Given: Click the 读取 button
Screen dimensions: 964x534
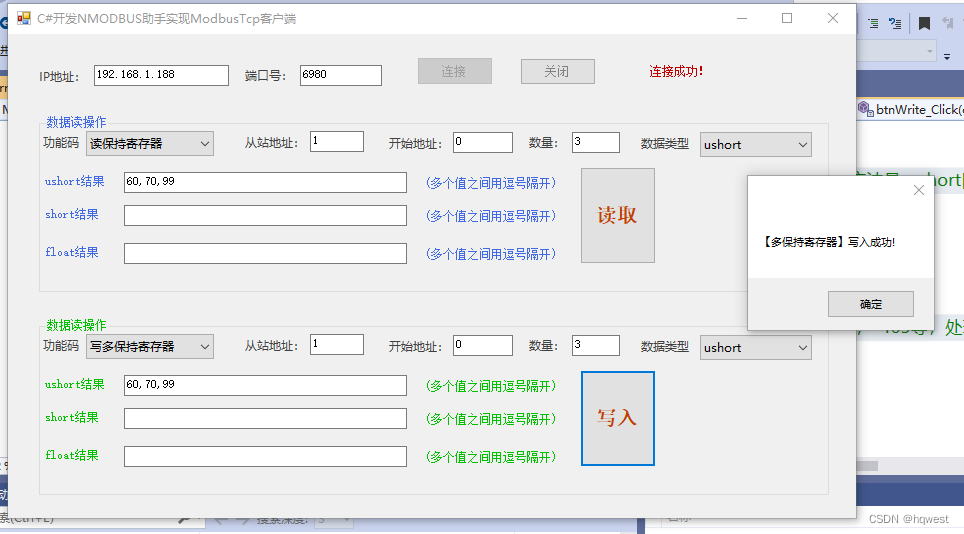Looking at the screenshot, I should pyautogui.click(x=618, y=216).
